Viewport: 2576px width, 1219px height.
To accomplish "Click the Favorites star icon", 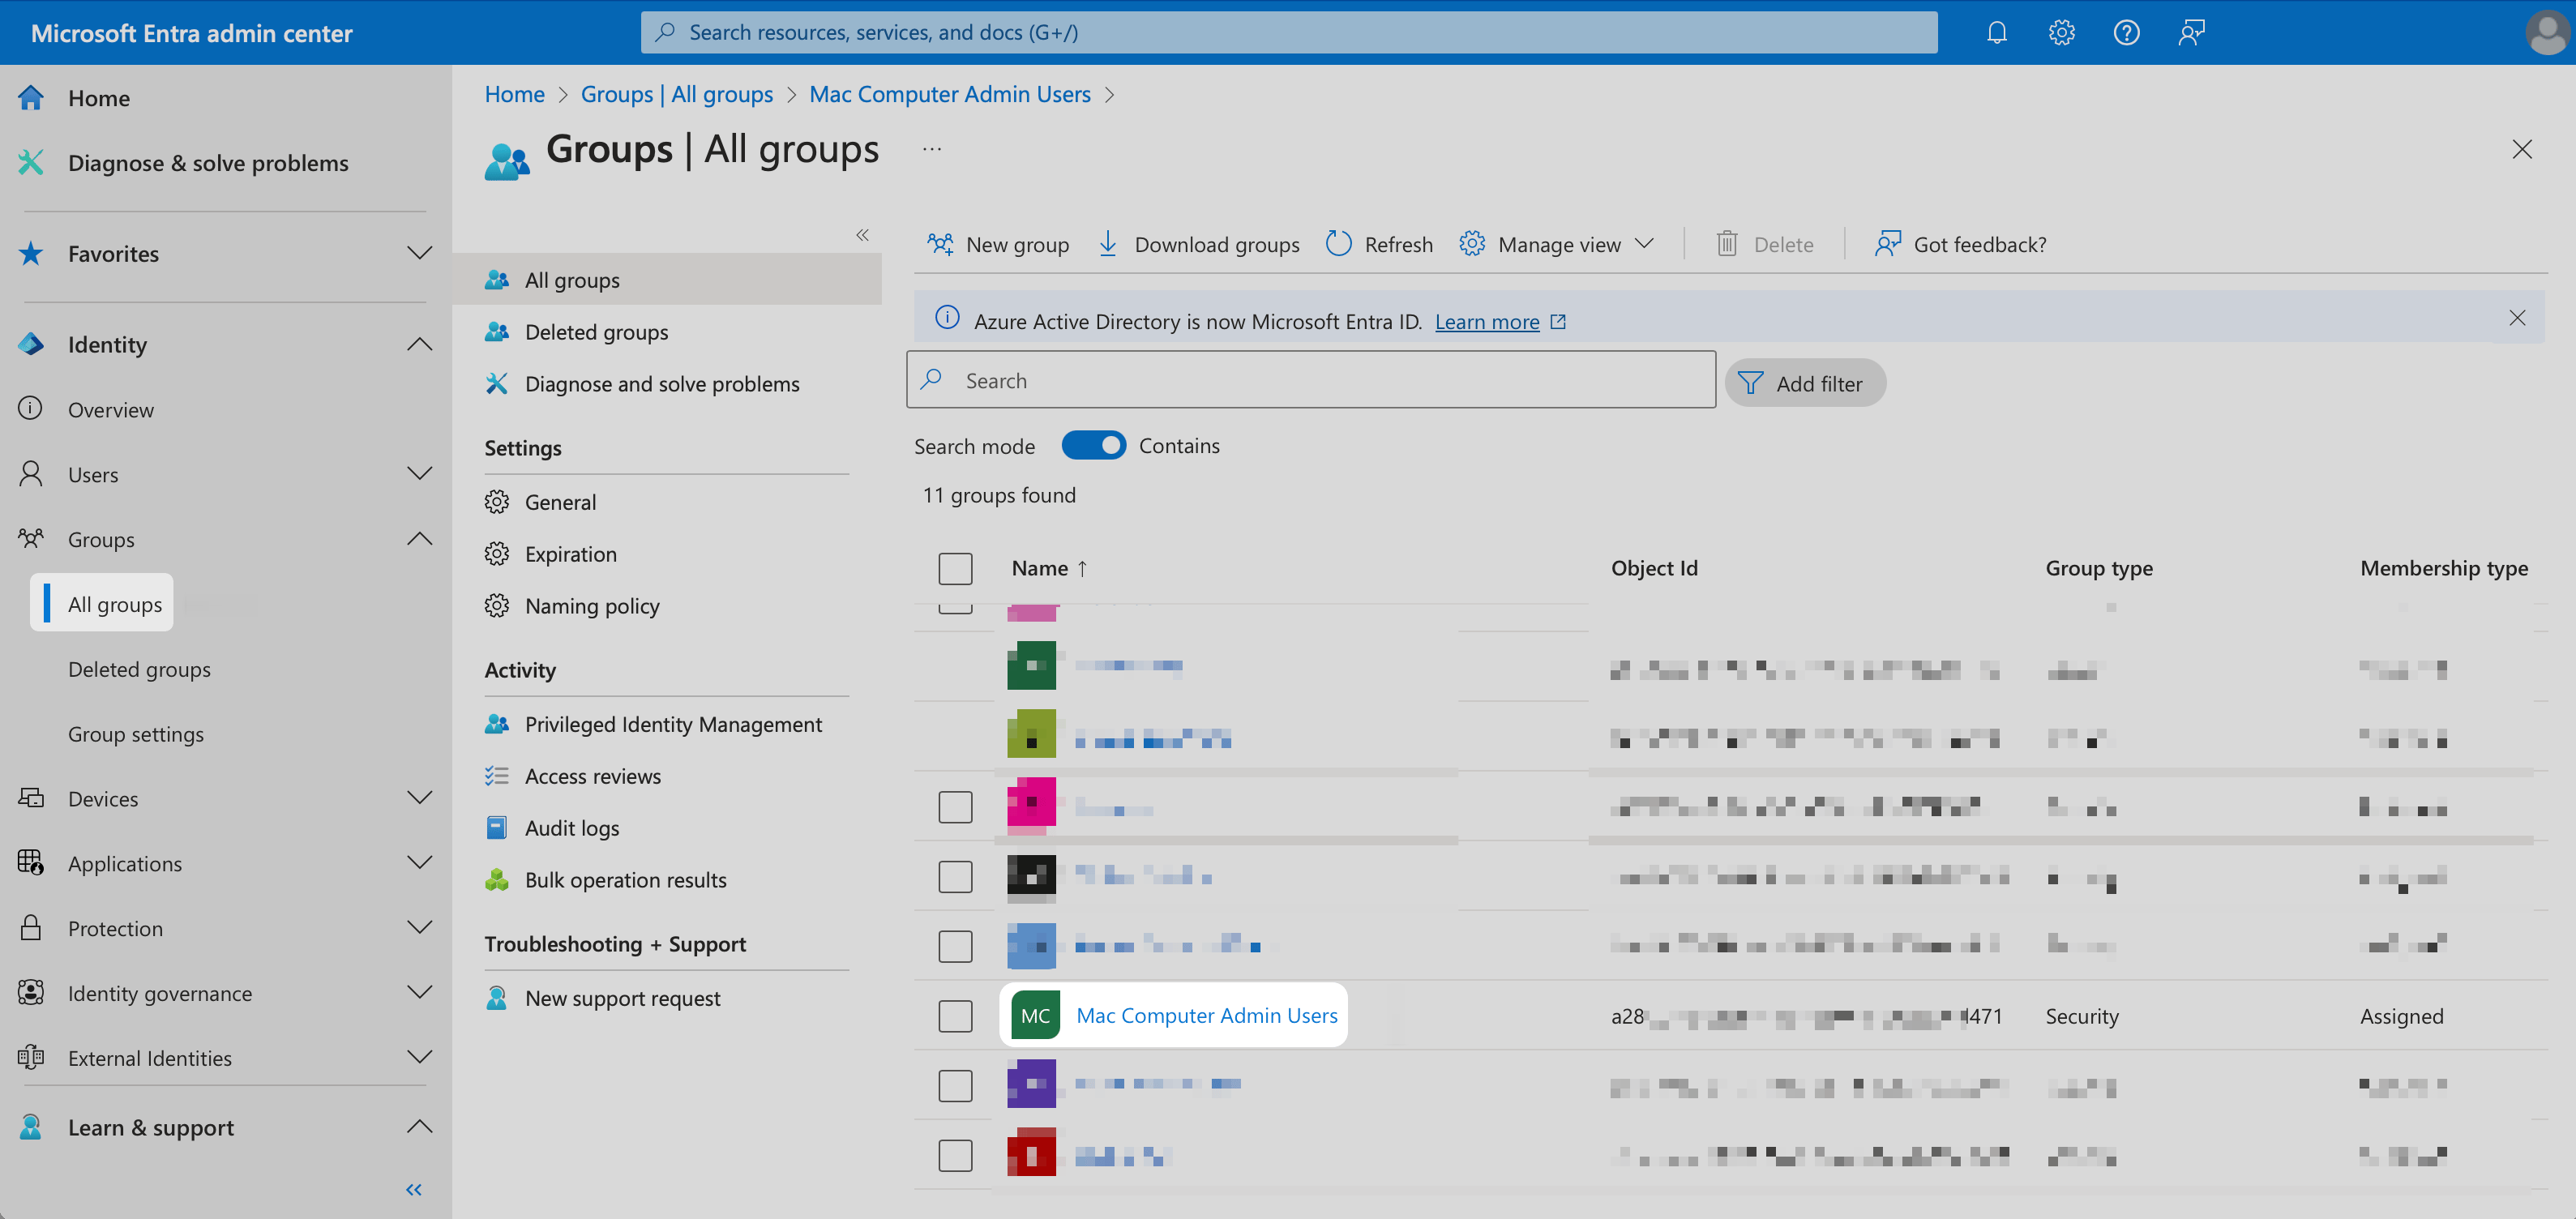I will [31, 253].
